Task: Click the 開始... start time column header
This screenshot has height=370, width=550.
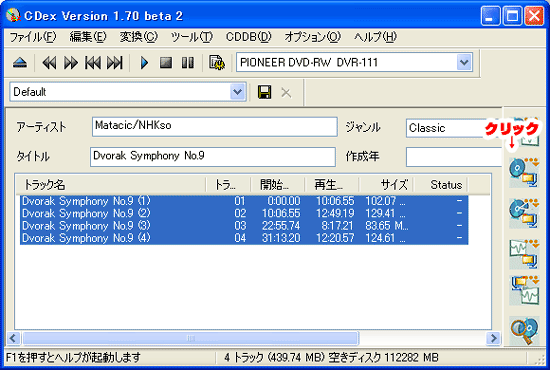Action: click(x=277, y=184)
